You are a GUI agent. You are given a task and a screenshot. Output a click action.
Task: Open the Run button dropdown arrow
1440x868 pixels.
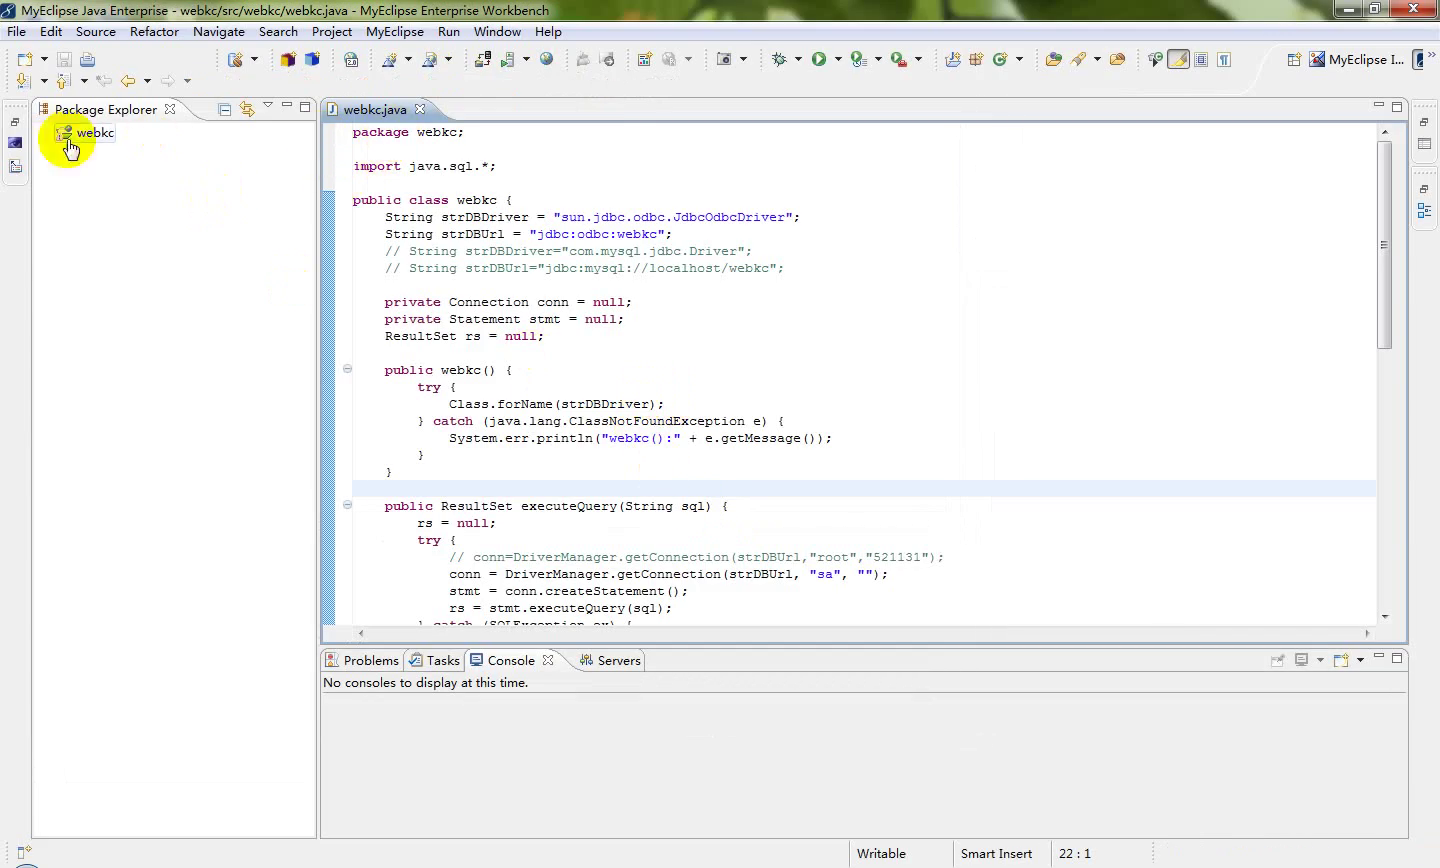click(x=838, y=60)
